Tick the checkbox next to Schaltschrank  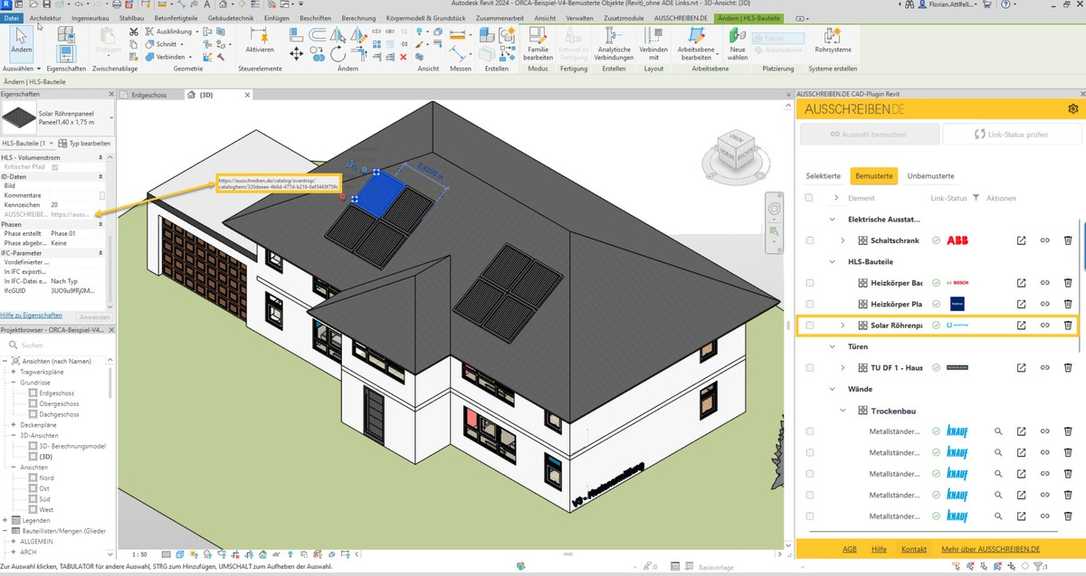811,240
